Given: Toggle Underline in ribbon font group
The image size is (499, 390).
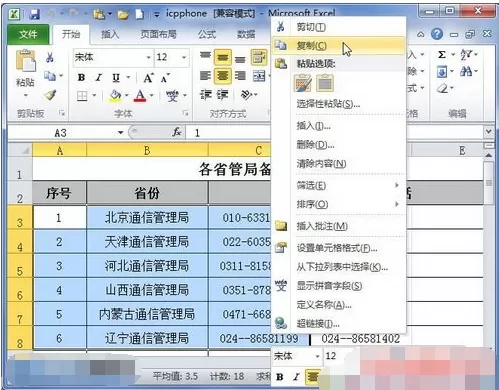Looking at the screenshot, I should coord(116,78).
